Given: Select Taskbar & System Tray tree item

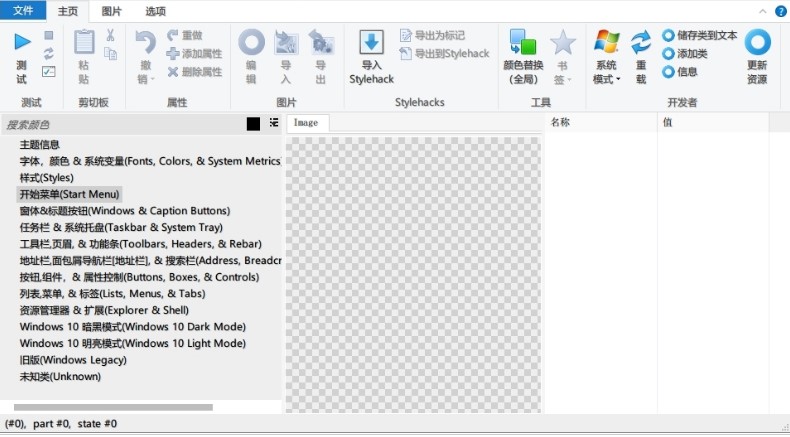Looking at the screenshot, I should (x=121, y=227).
